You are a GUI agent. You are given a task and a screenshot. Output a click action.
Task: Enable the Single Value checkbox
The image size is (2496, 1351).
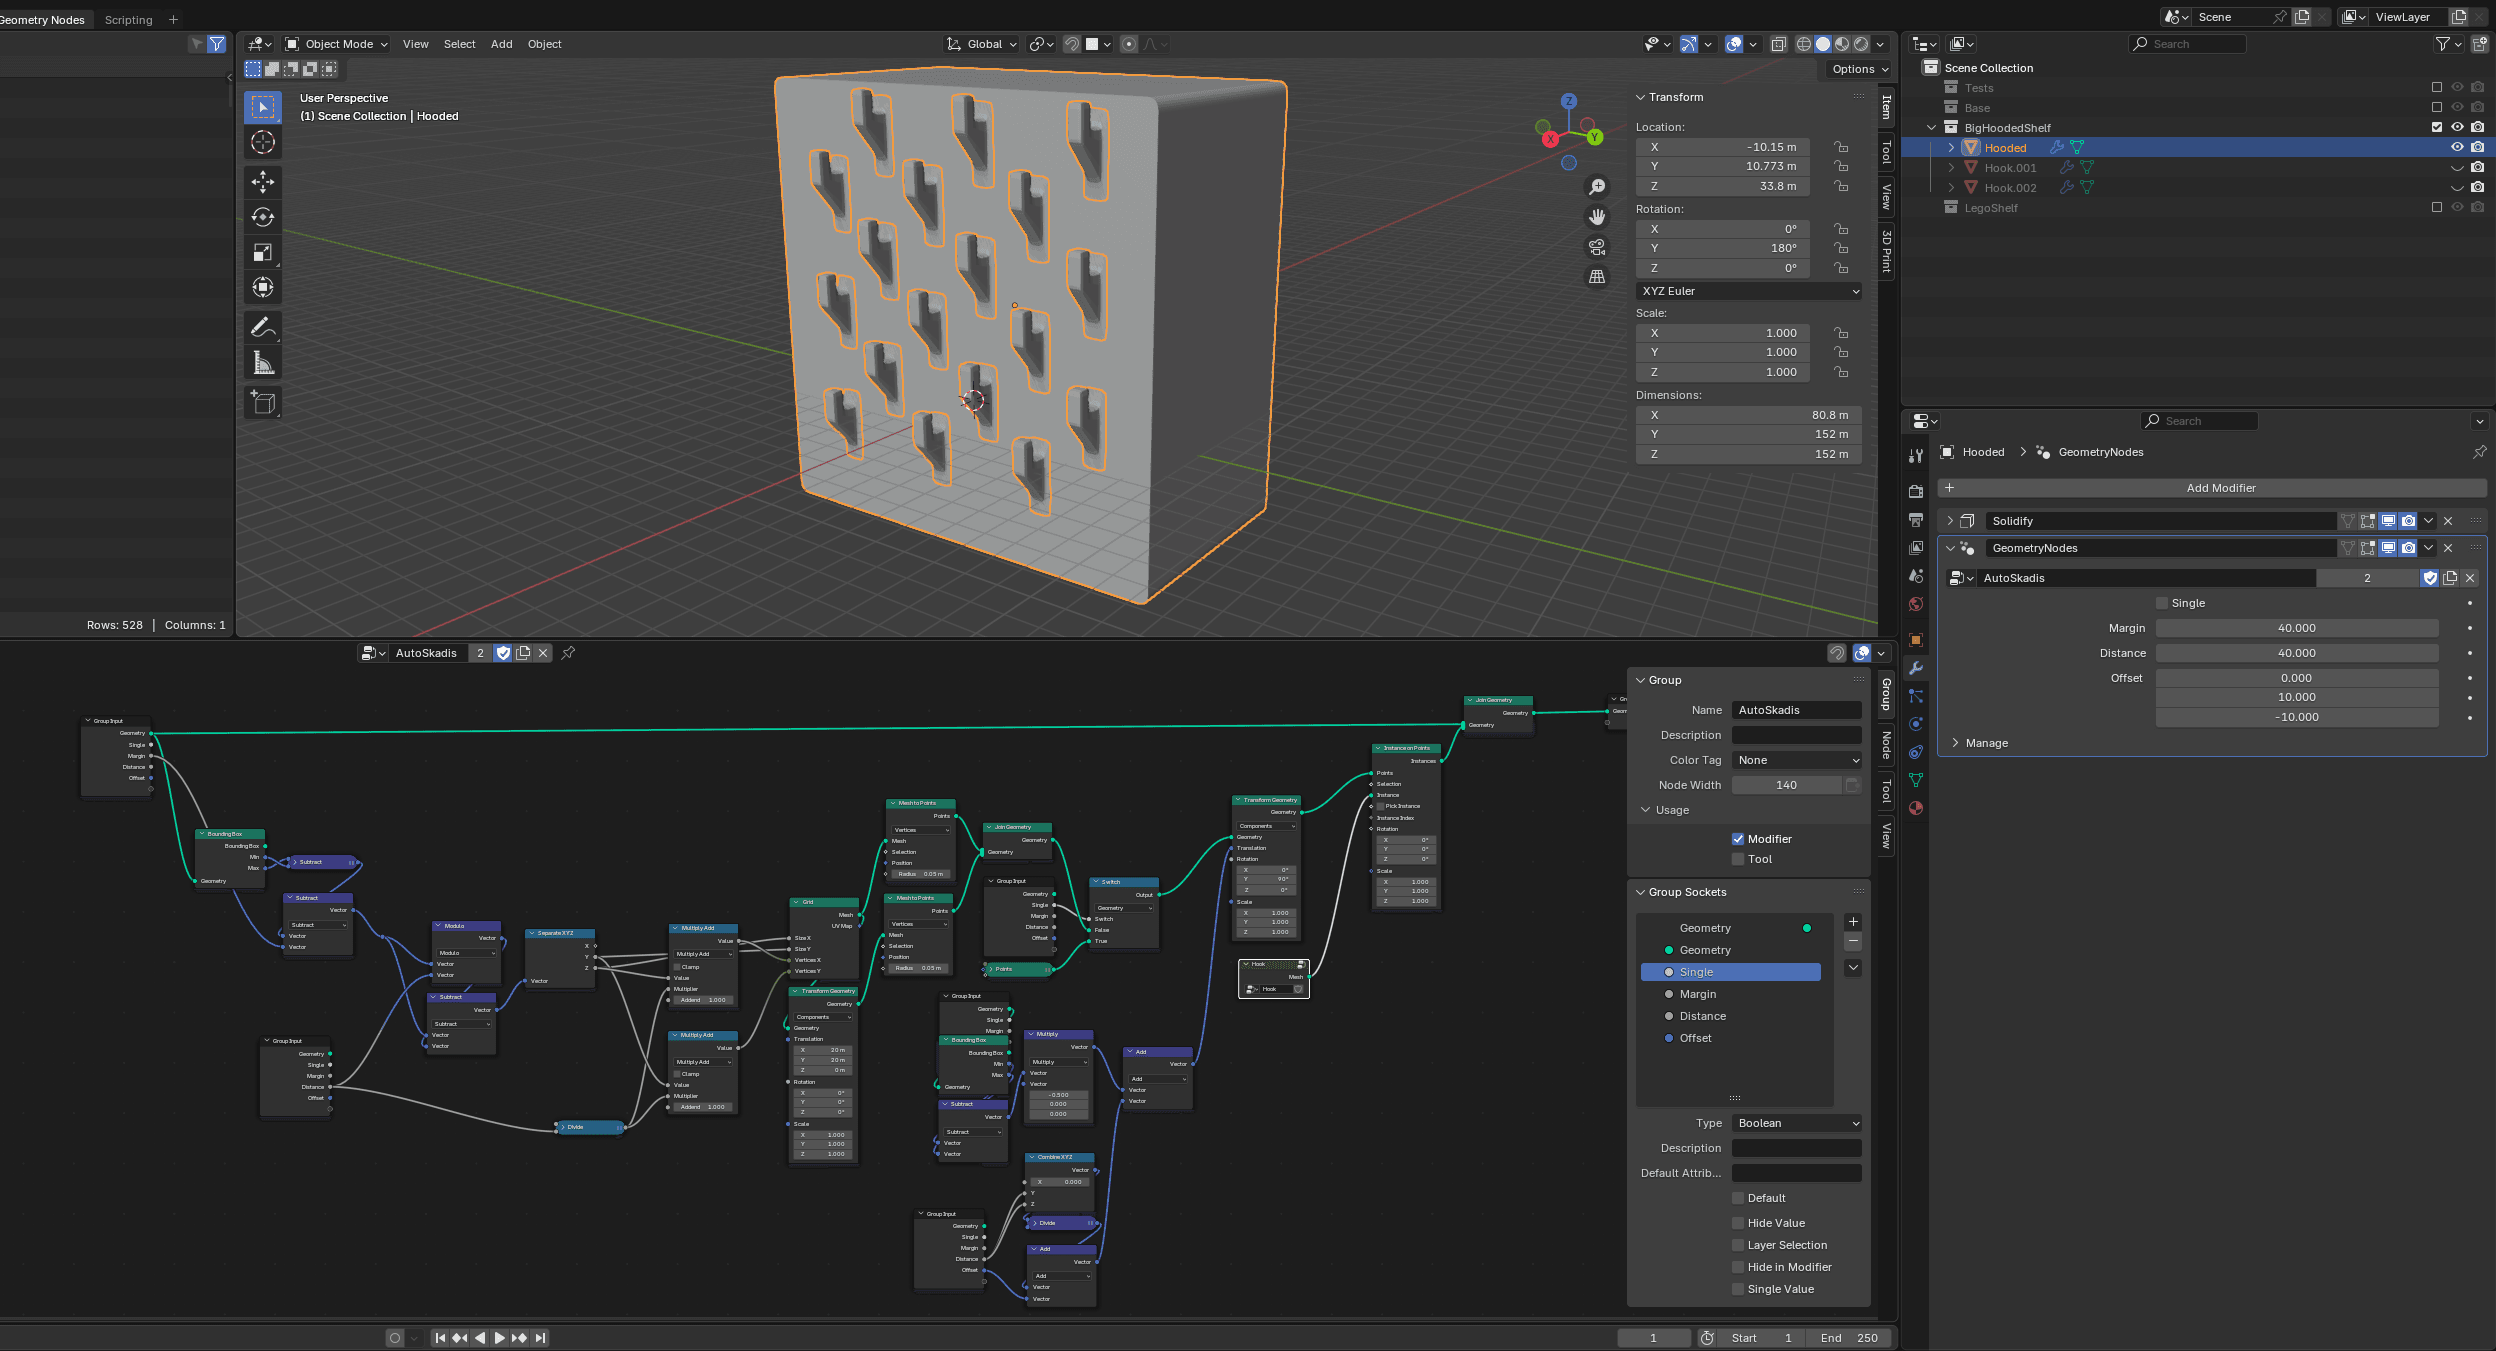1738,1289
